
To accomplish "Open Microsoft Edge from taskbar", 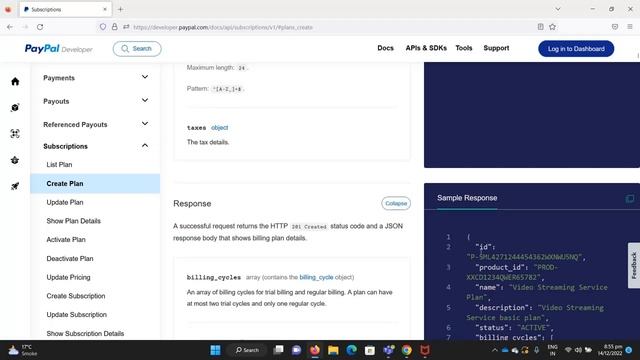I will pyautogui.click(x=351, y=350).
